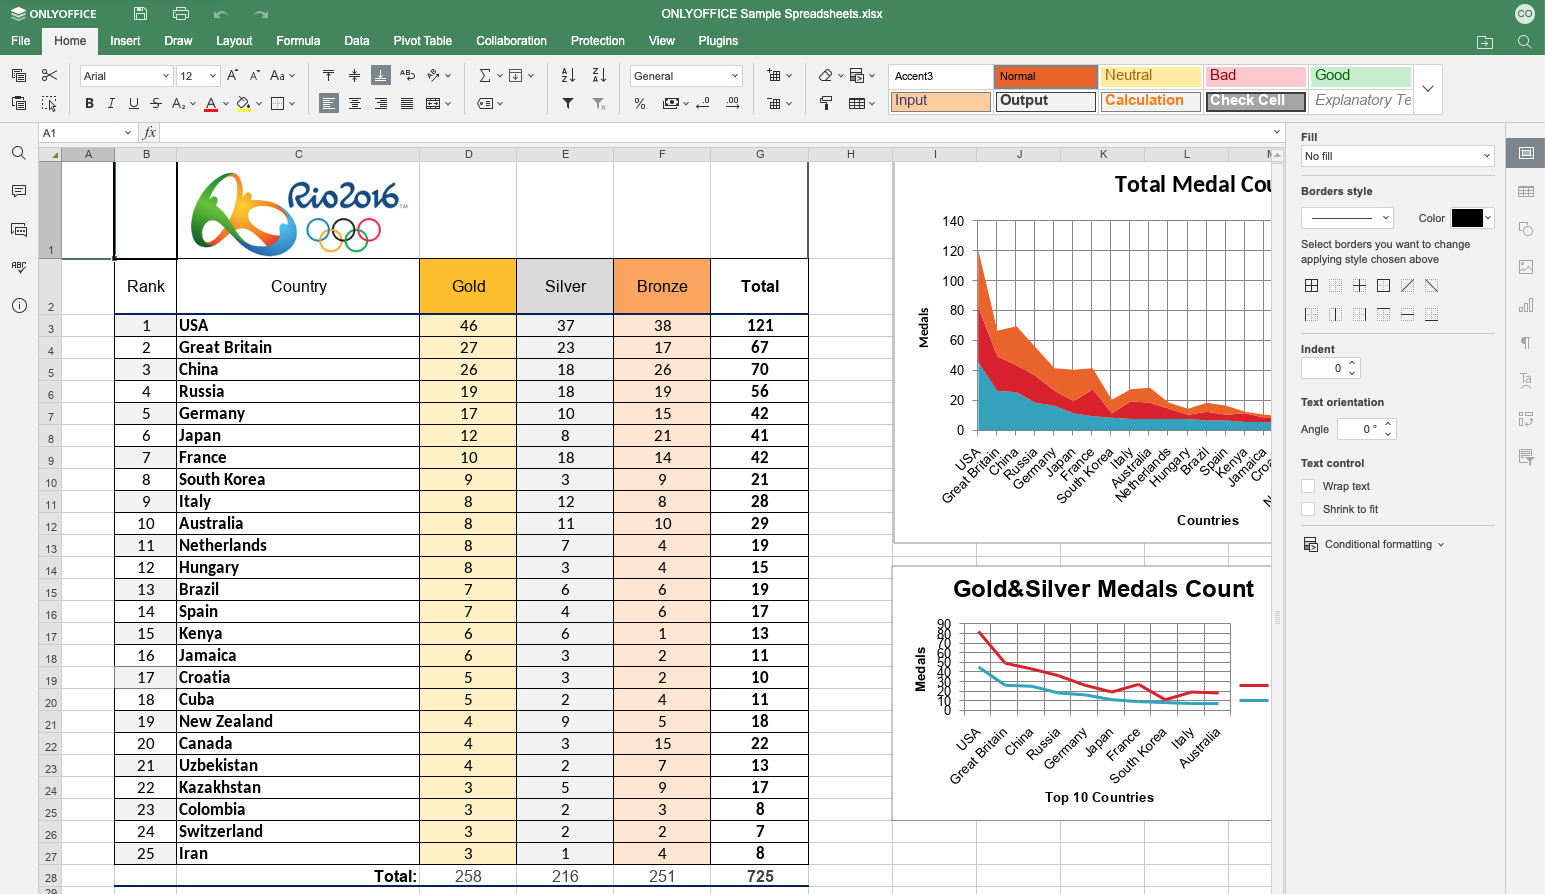Open the font name Arial dropdown
1545x894 pixels.
[166, 76]
